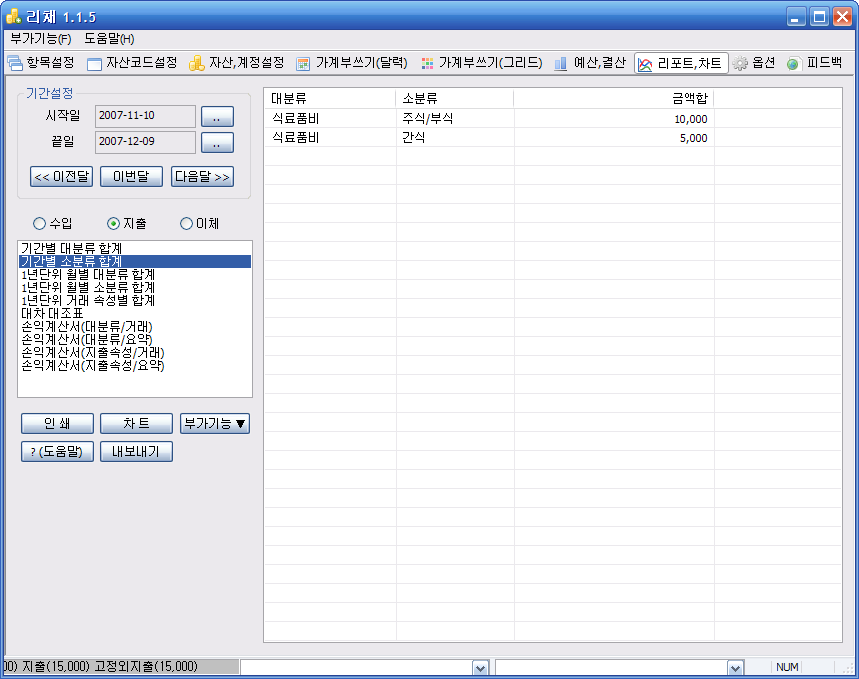Open the 도움말(H) menu
Screen dimensions: 859x679
click(x=109, y=39)
